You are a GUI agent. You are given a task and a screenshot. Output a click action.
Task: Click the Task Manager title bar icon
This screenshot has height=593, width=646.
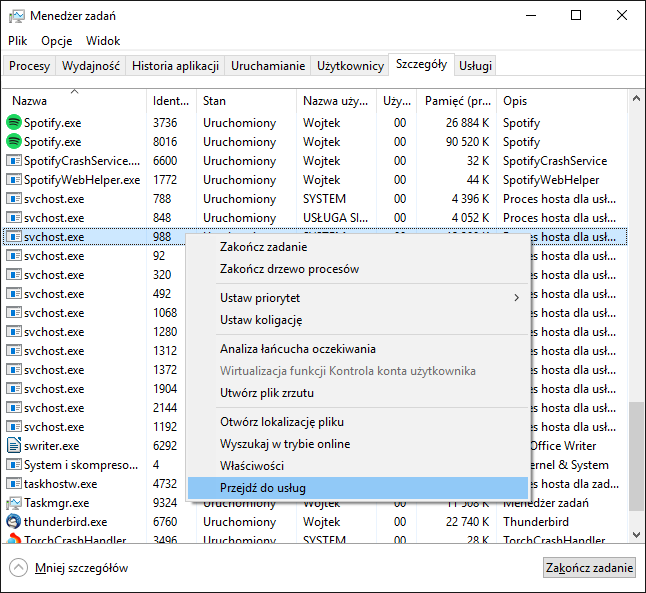(x=16, y=15)
